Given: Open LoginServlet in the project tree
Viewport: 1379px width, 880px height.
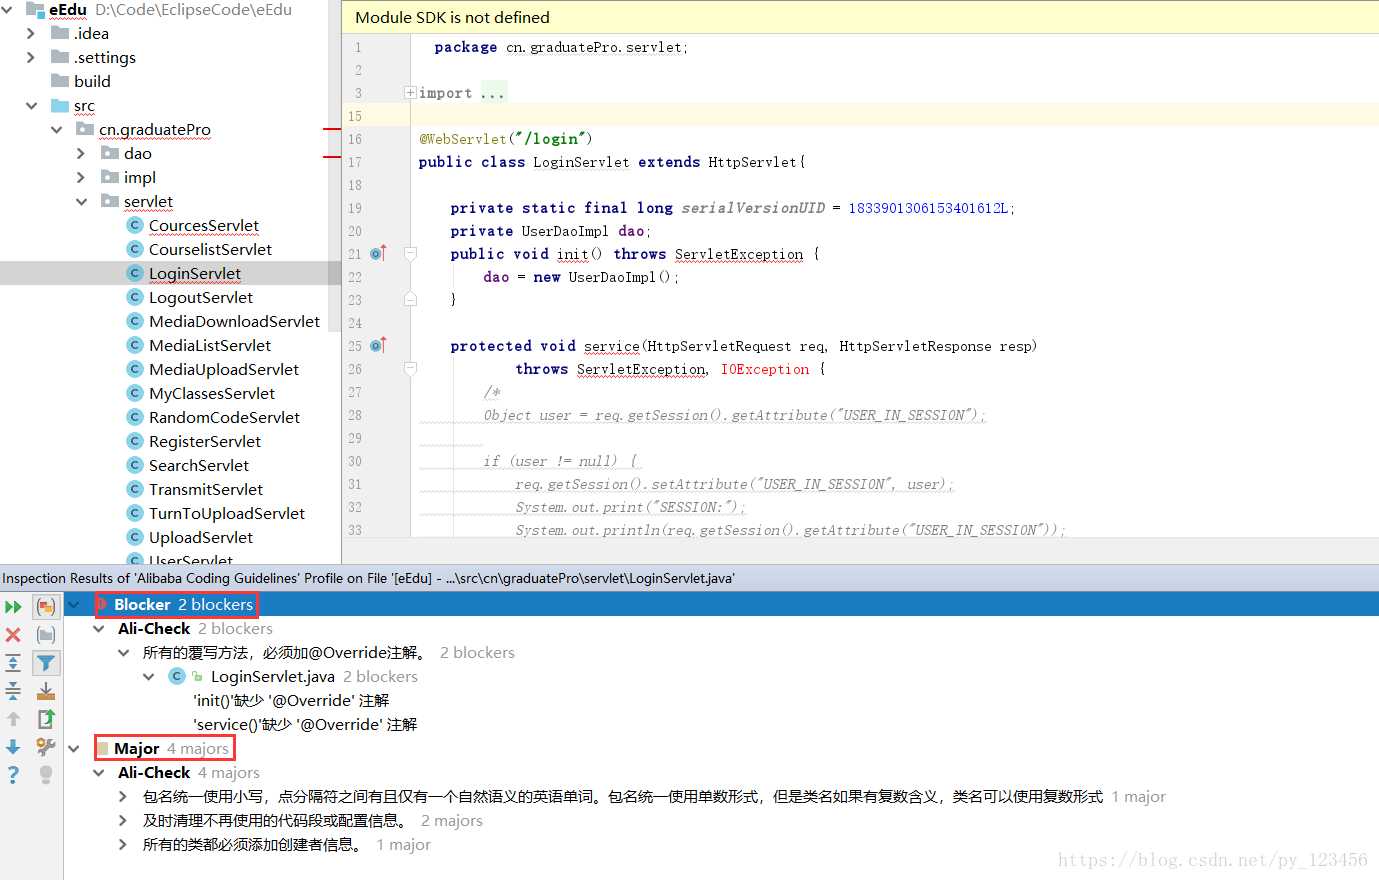Looking at the screenshot, I should [x=195, y=273].
